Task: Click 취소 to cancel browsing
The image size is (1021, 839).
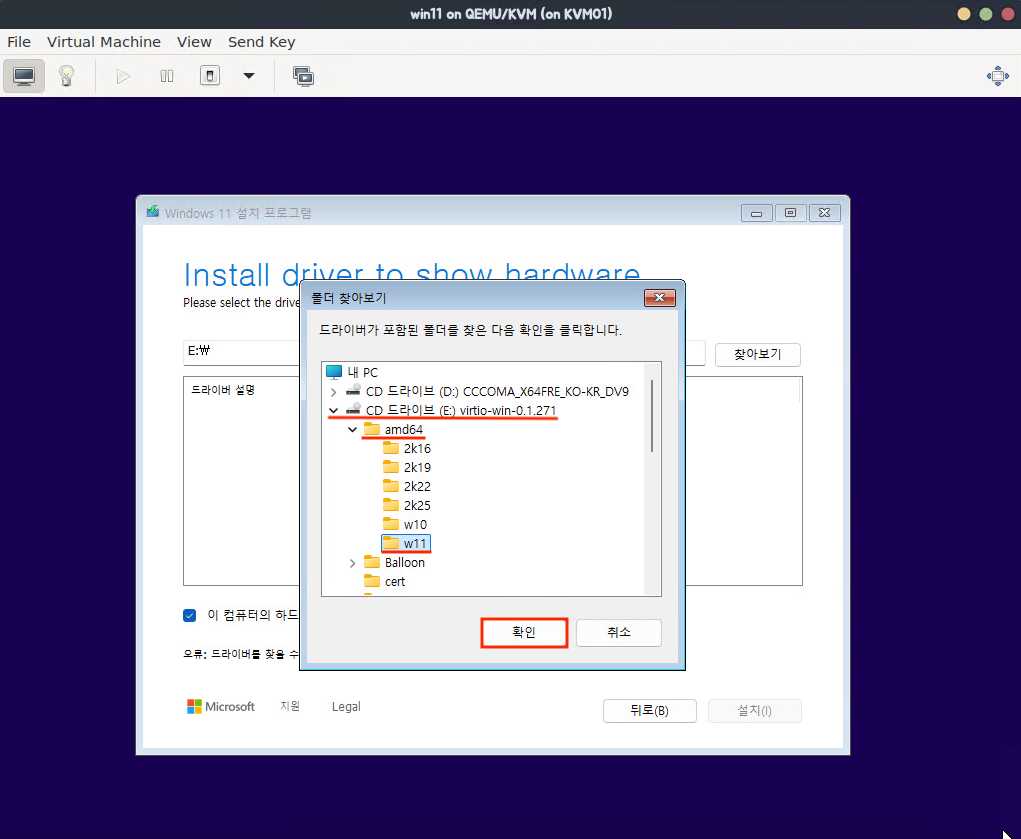Action: pyautogui.click(x=619, y=633)
